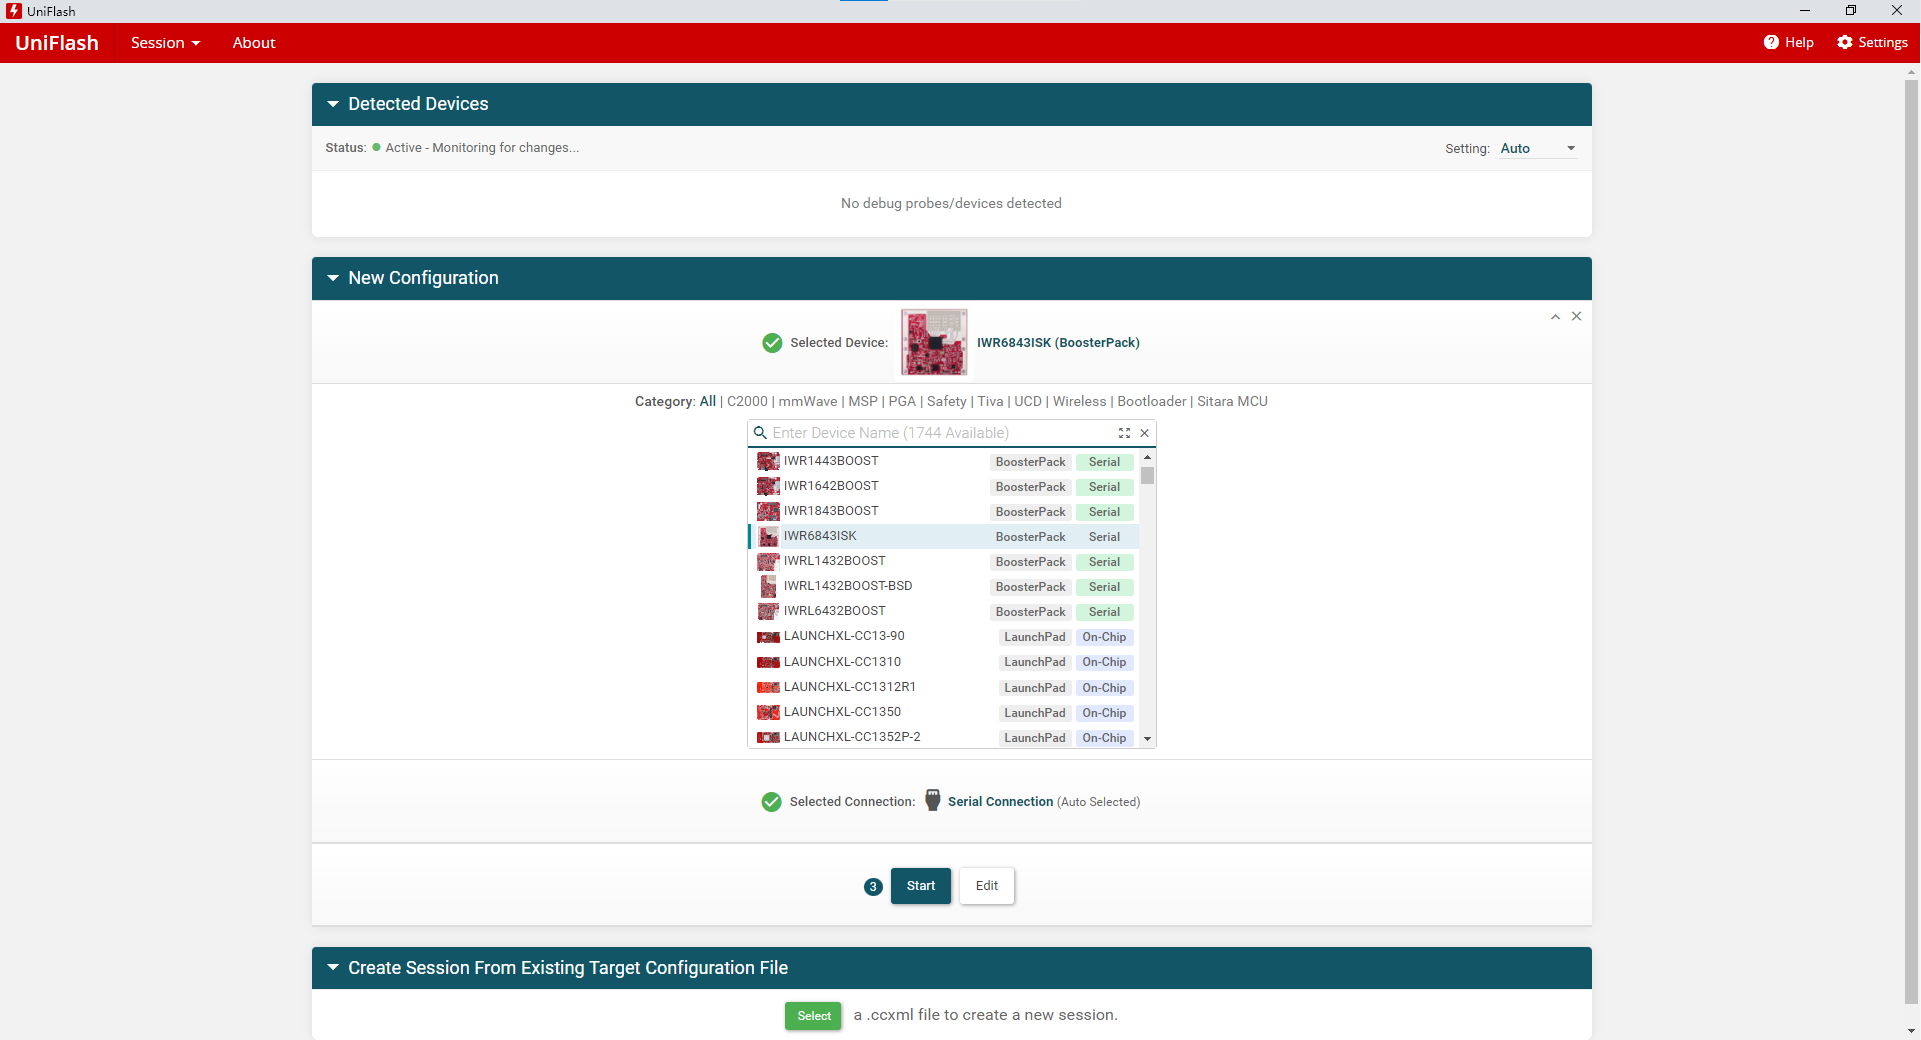1921x1040 pixels.
Task: Click the IWR1642BOOST board icon
Action: coord(768,486)
